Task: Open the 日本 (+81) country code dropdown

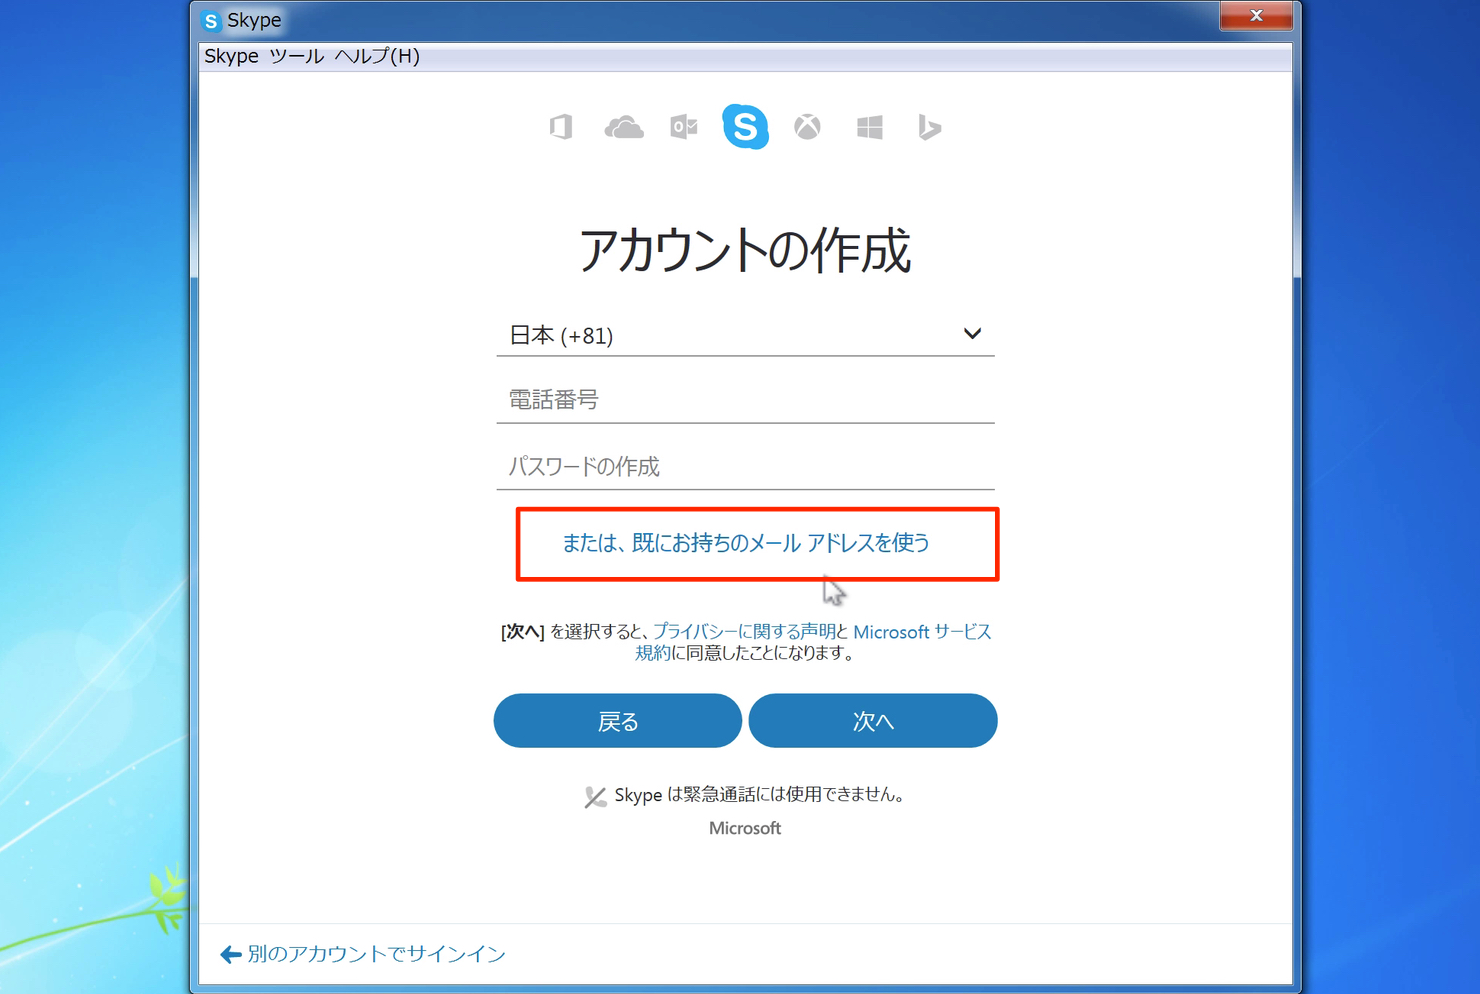Action: [745, 335]
